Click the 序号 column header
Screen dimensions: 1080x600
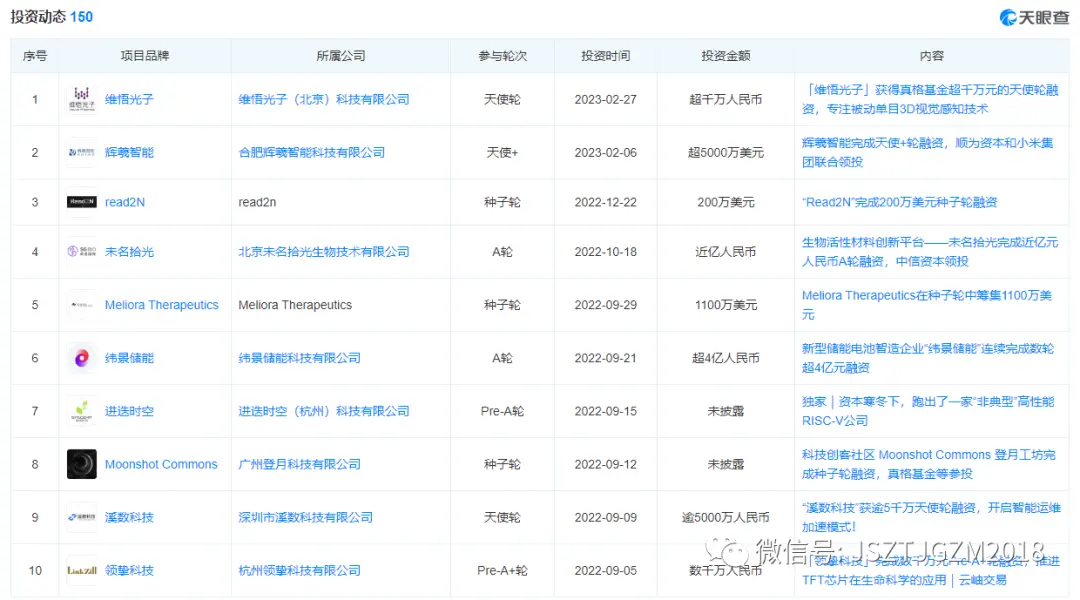34,56
